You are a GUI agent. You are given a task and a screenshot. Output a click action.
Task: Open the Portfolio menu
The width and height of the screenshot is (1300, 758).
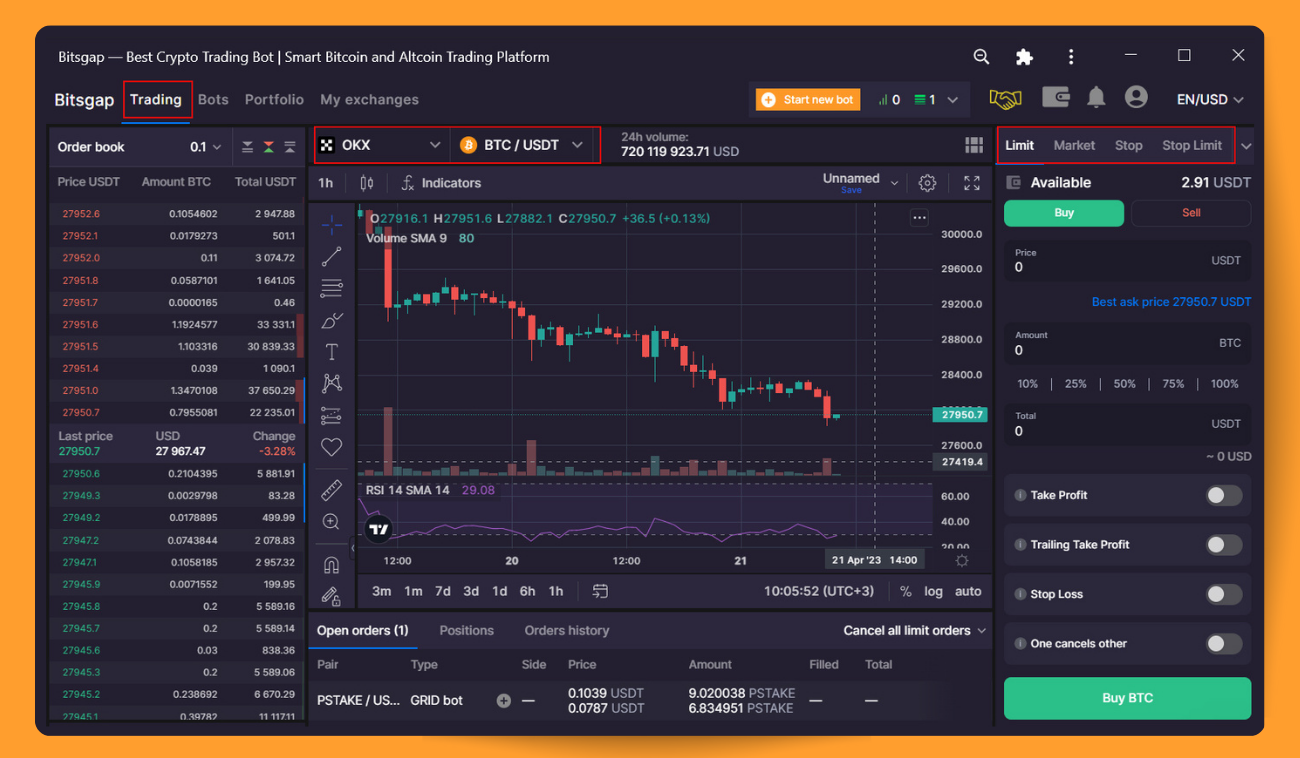pos(274,99)
